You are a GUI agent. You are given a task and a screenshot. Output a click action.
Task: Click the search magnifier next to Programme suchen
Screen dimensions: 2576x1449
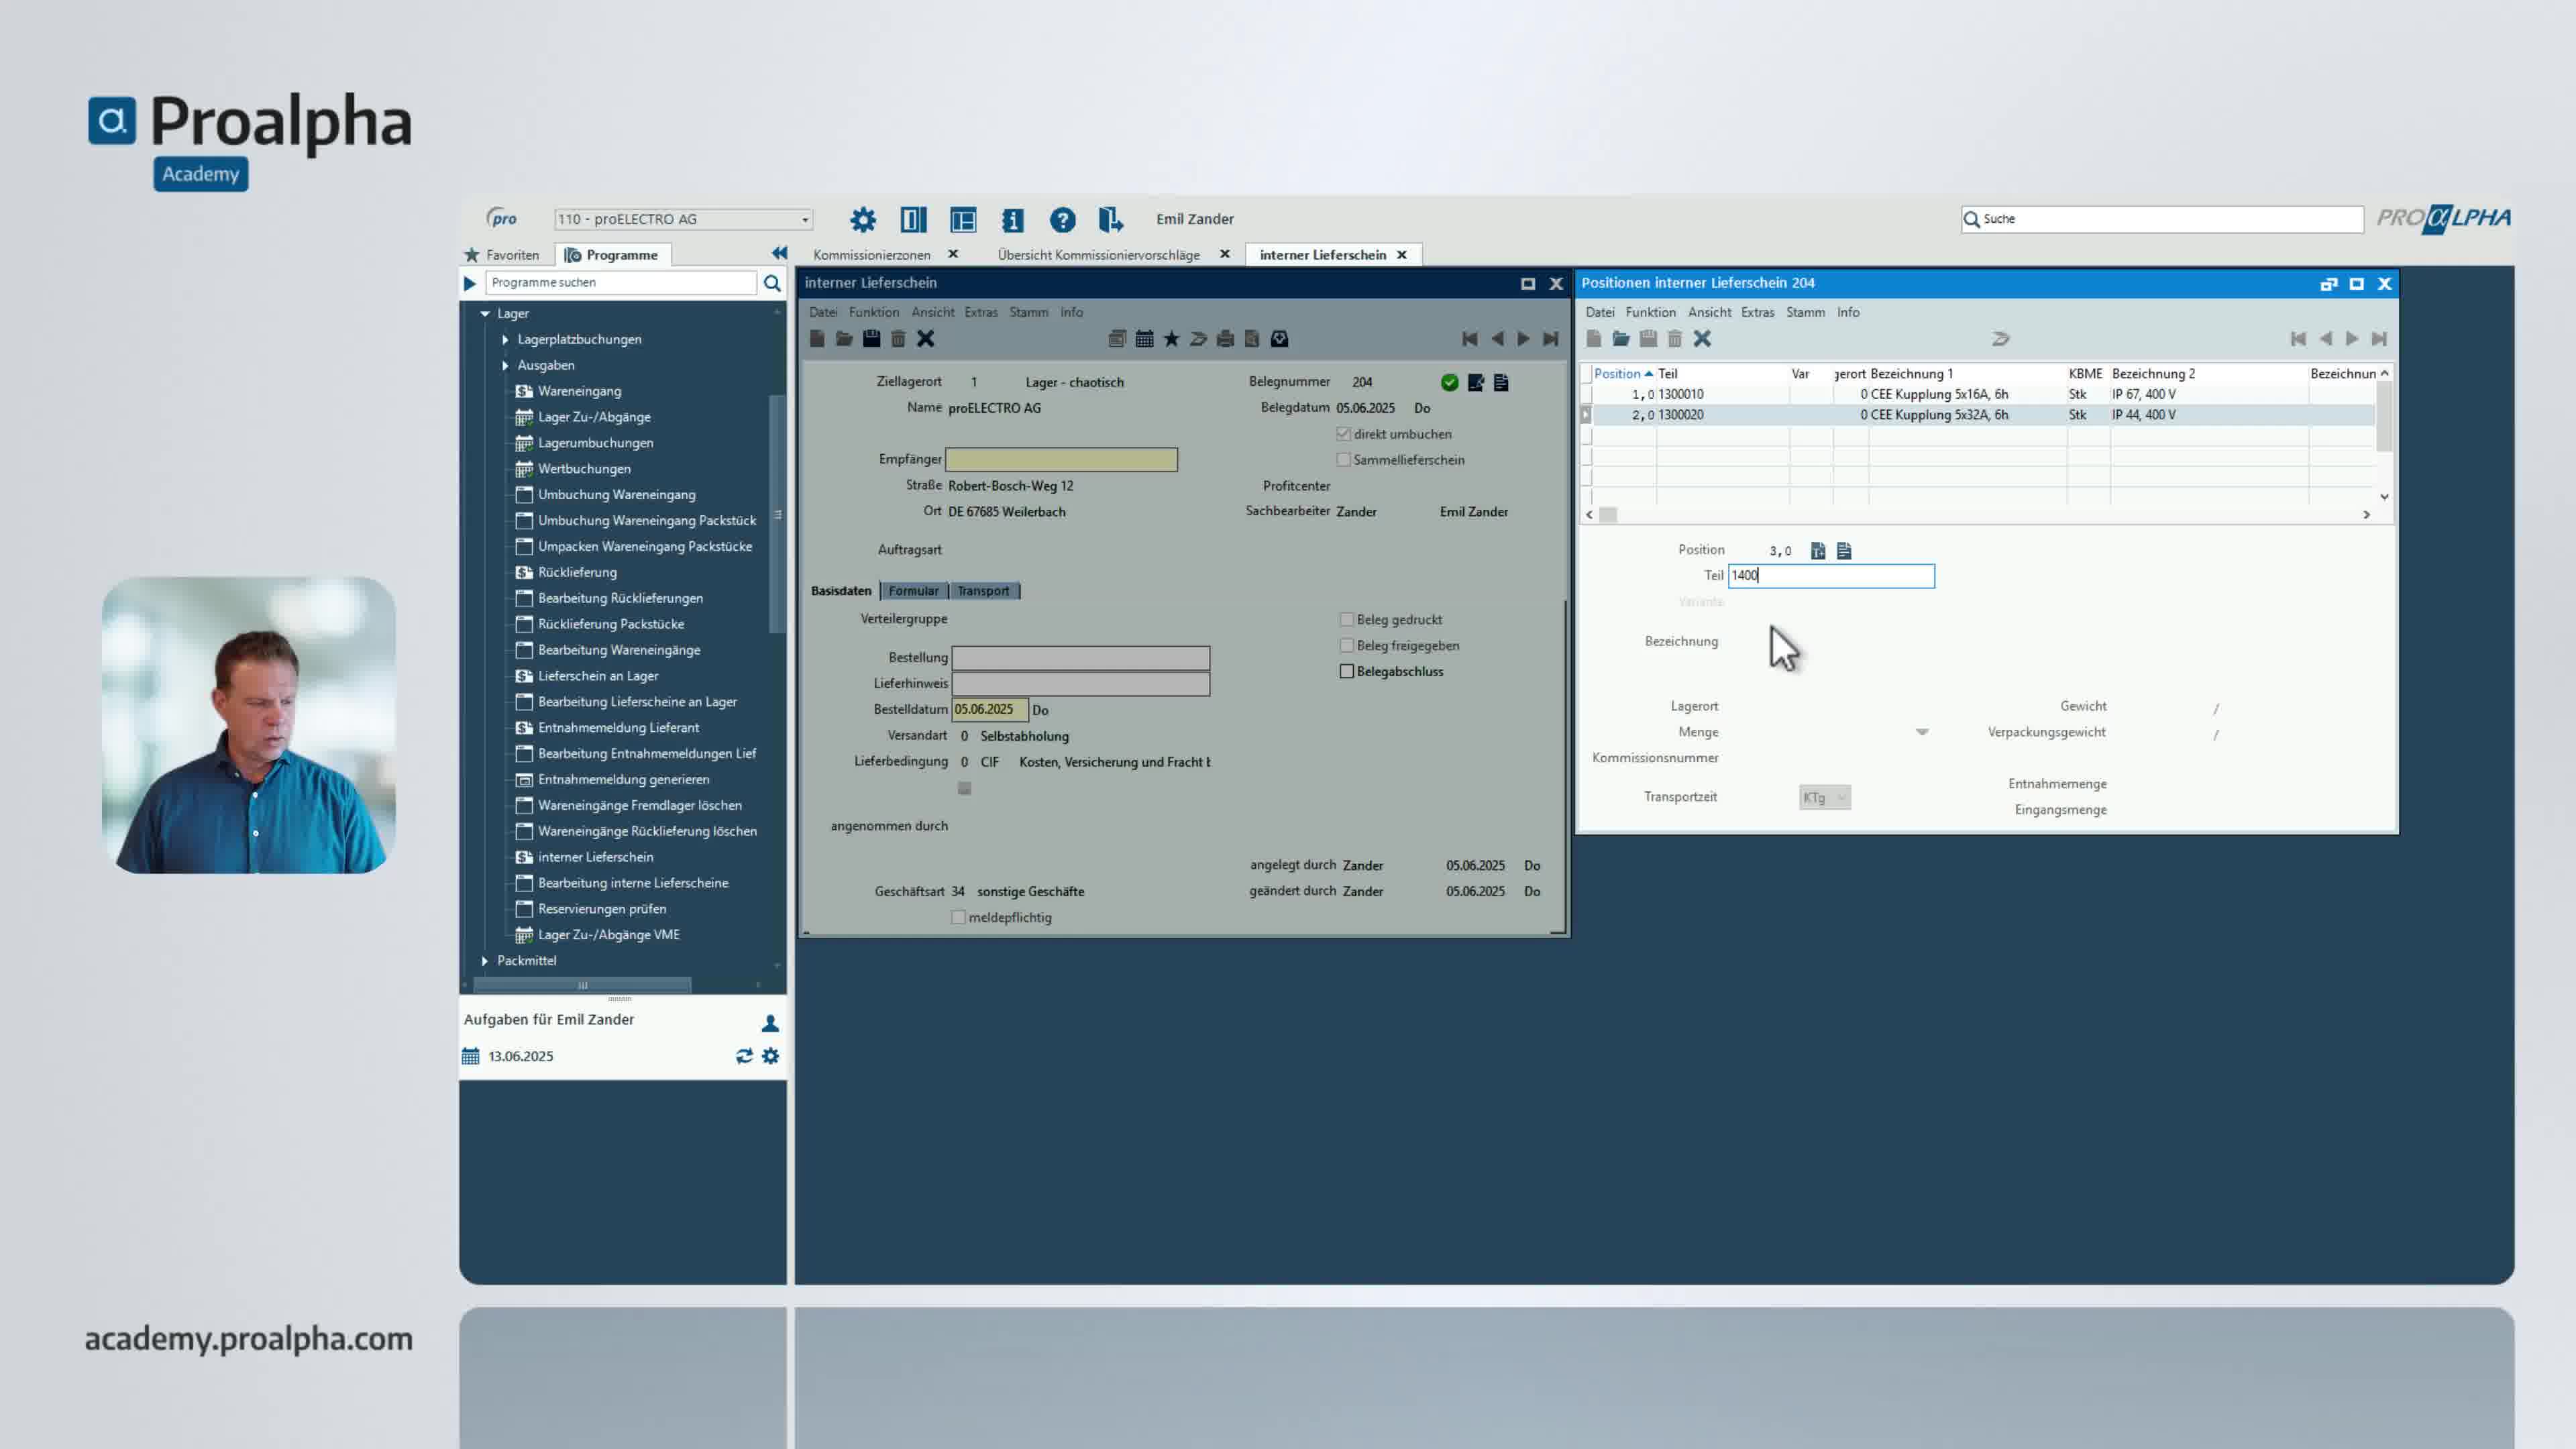(772, 283)
